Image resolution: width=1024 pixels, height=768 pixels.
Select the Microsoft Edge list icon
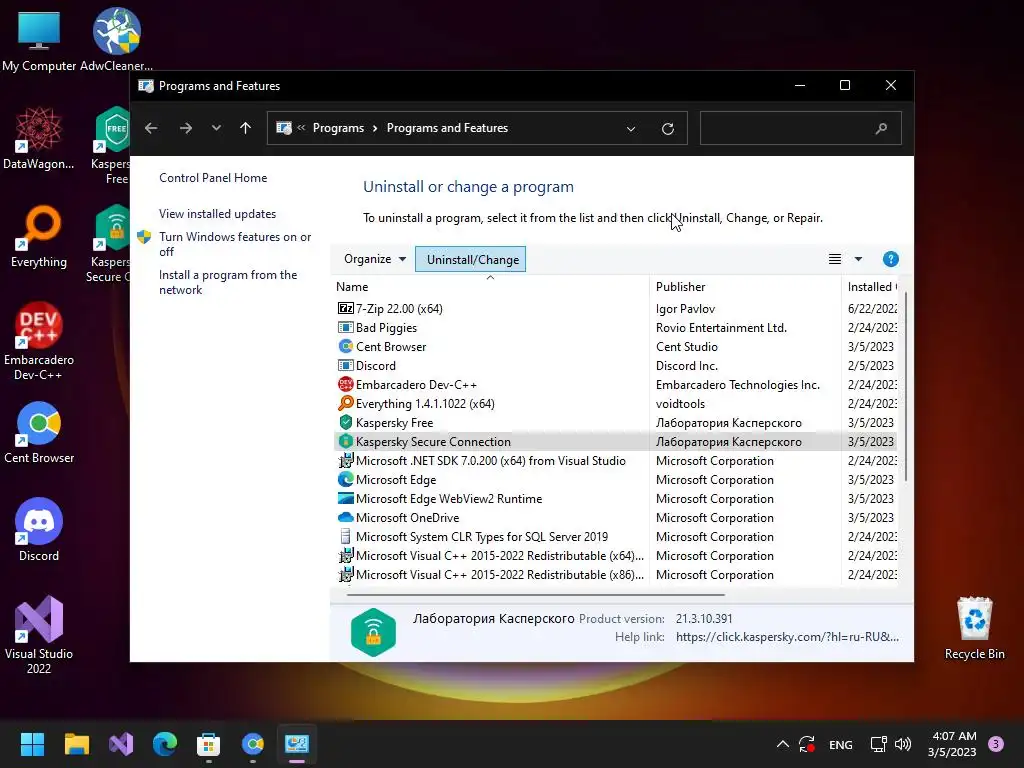(x=345, y=479)
